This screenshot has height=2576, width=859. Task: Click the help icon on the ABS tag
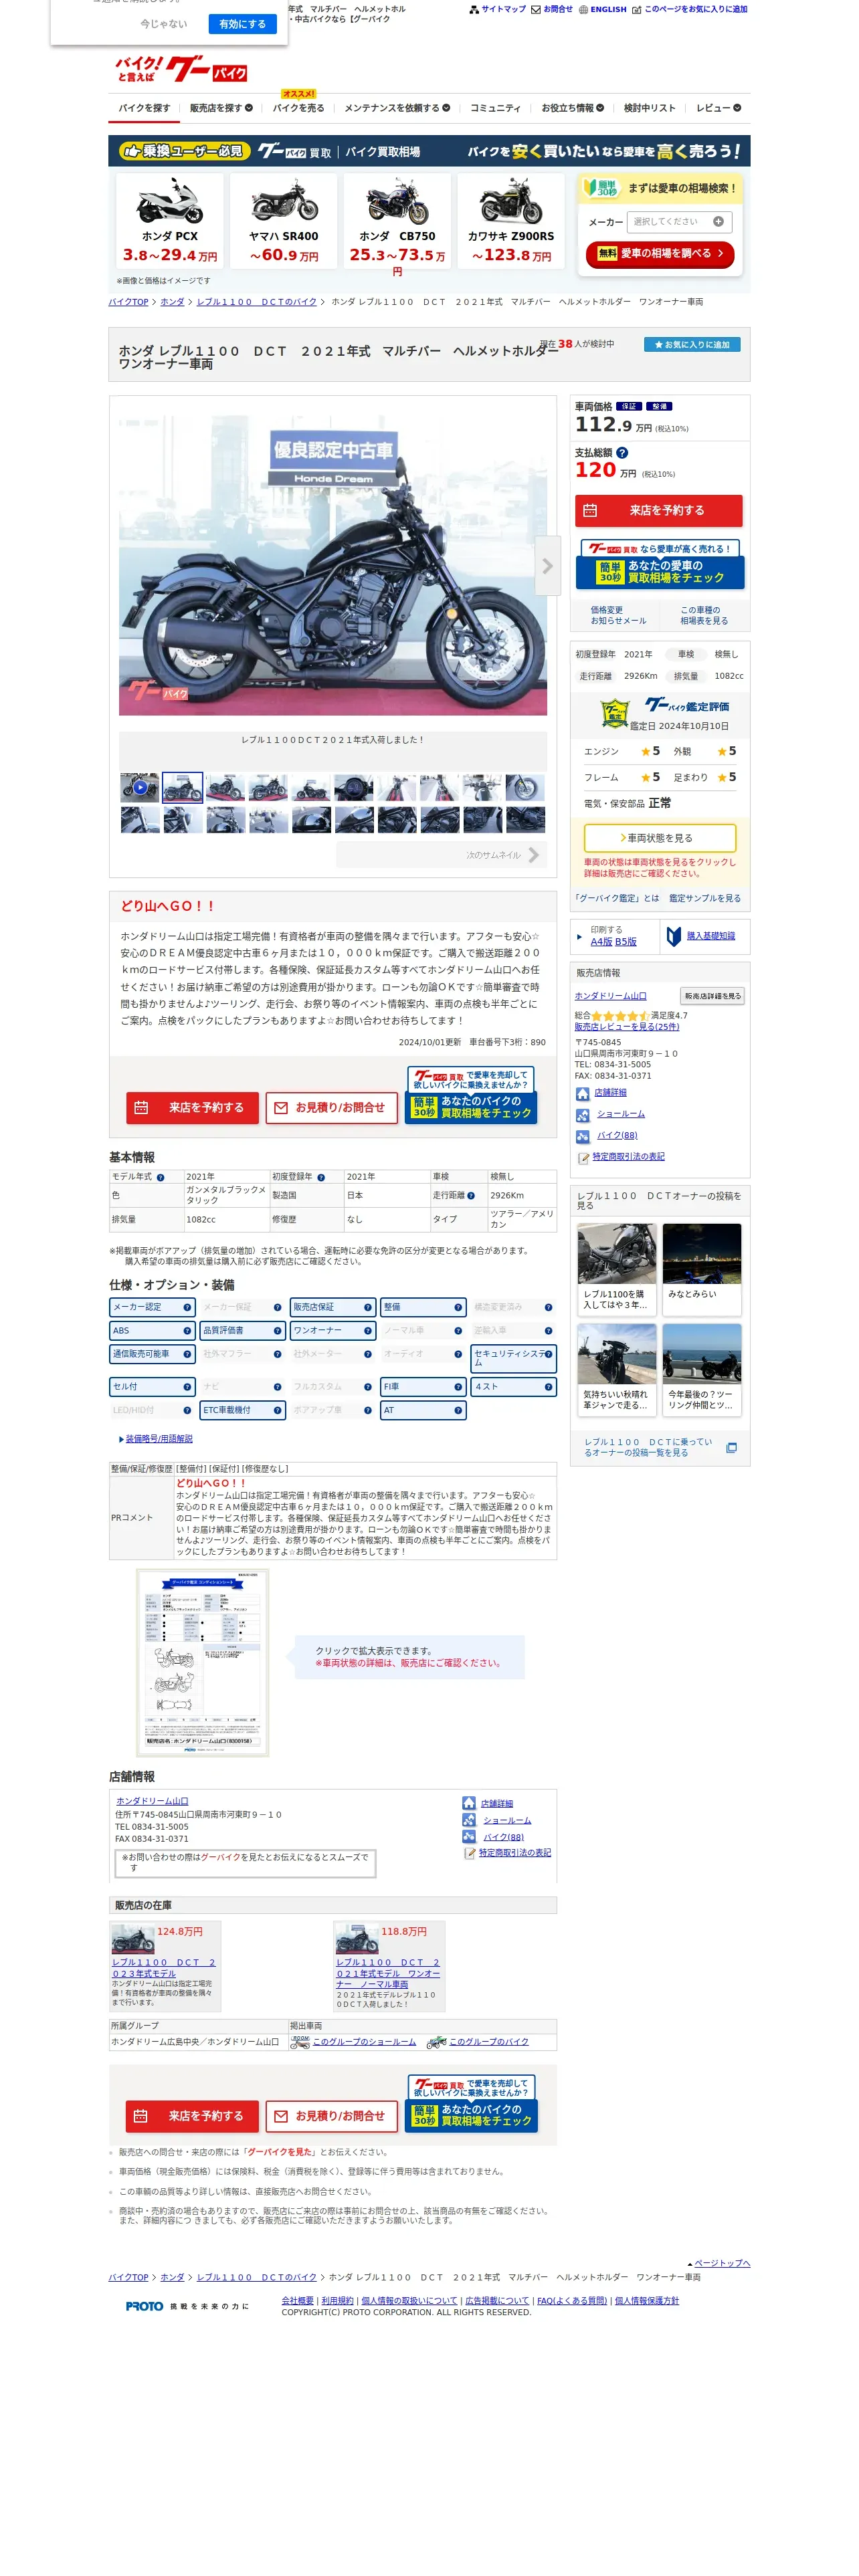pos(187,1331)
